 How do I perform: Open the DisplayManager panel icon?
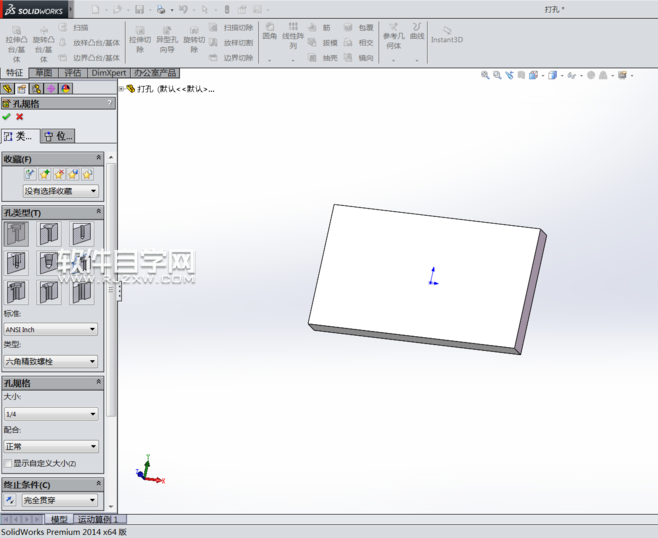click(x=65, y=89)
